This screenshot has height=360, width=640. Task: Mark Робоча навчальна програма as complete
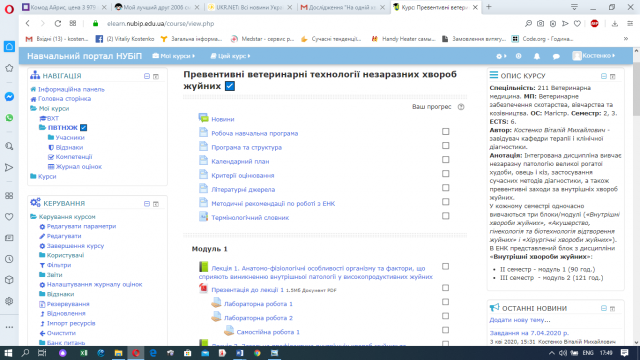(x=446, y=131)
